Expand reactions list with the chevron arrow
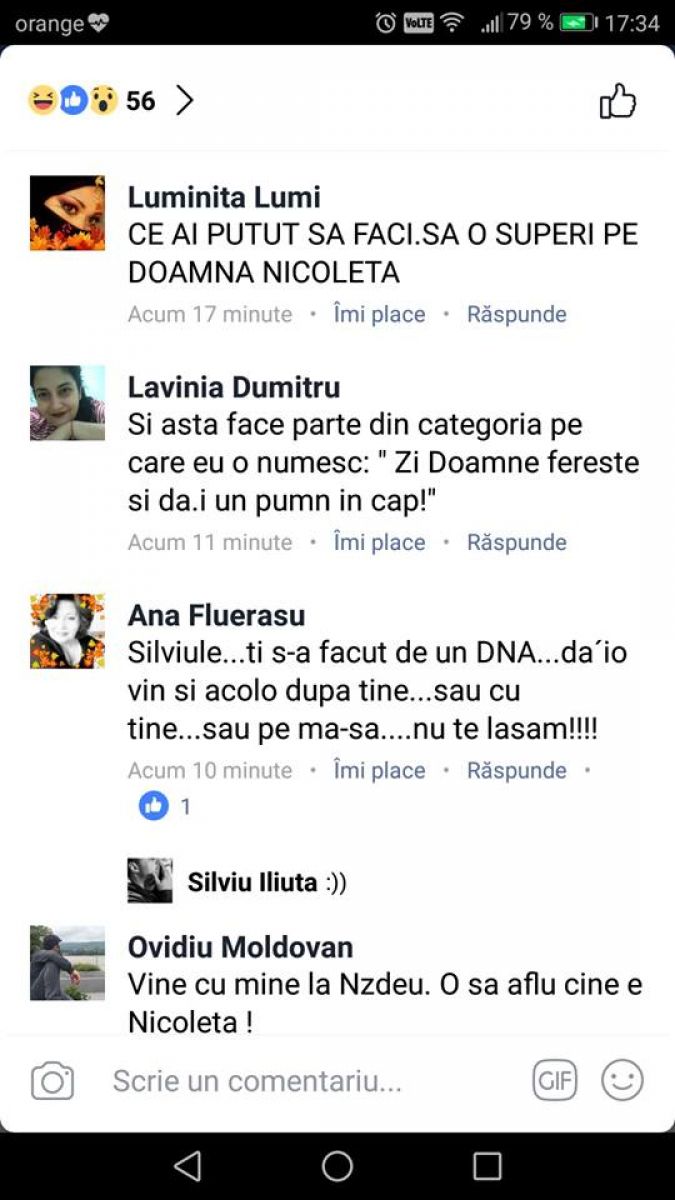Viewport: 675px width, 1200px height. 184,100
